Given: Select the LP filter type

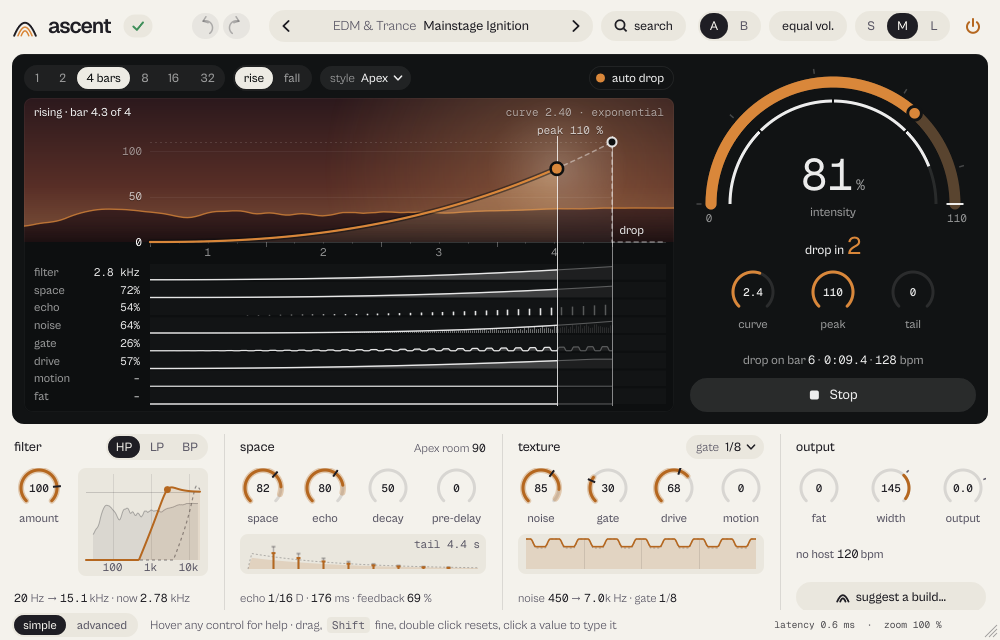Looking at the screenshot, I should point(157,447).
